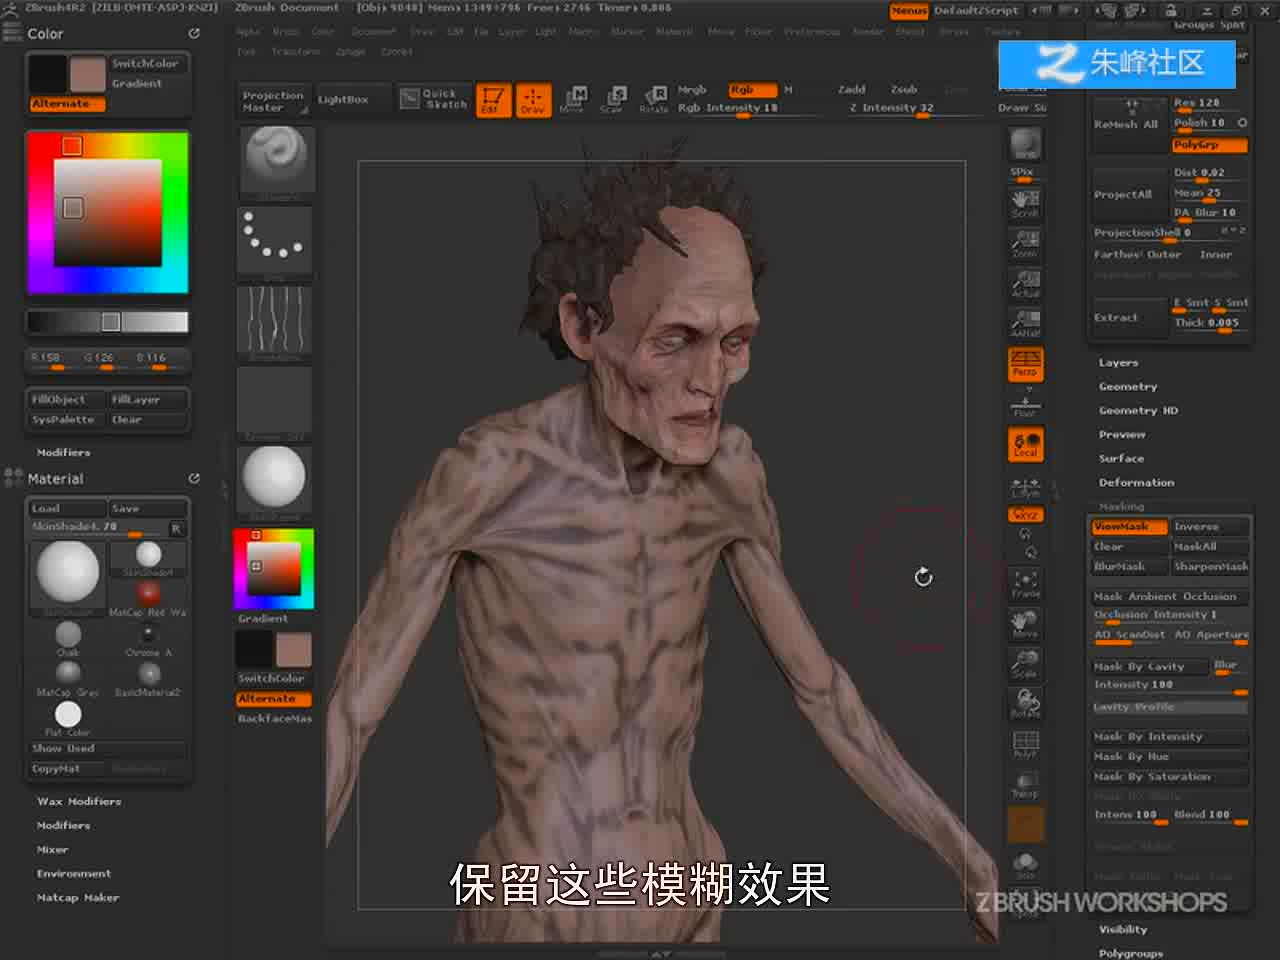This screenshot has width=1280, height=960.
Task: Pick a hue in the color picker square
Action: (107, 212)
